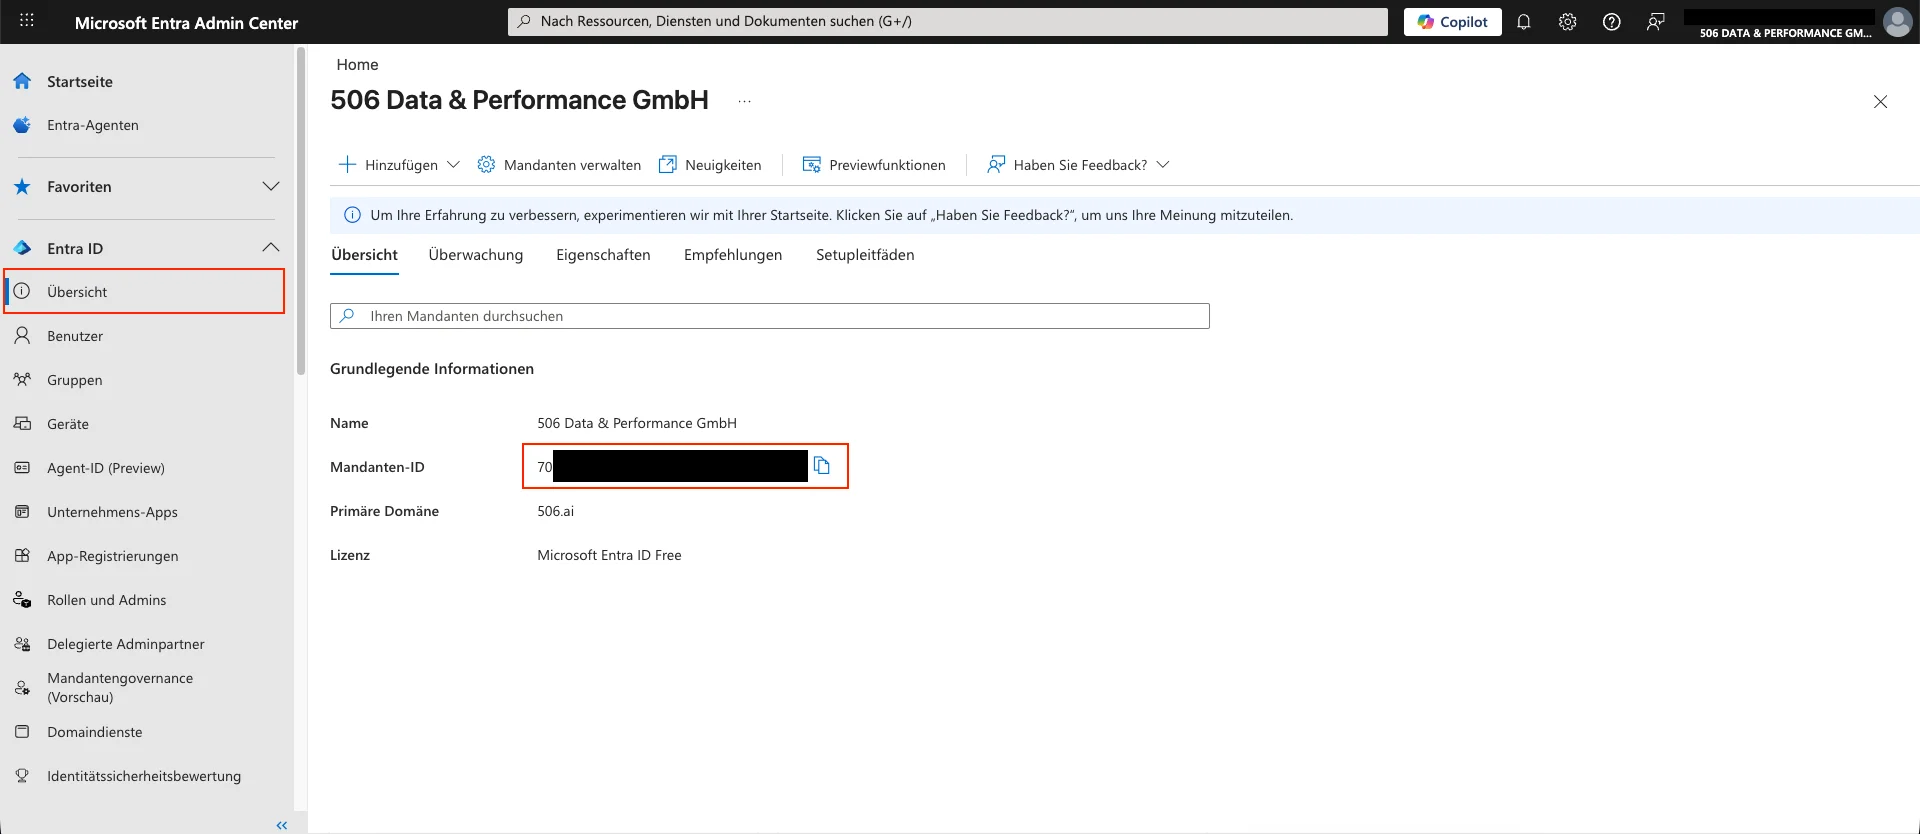
Task: Open the settings gear icon
Action: coord(1567,22)
